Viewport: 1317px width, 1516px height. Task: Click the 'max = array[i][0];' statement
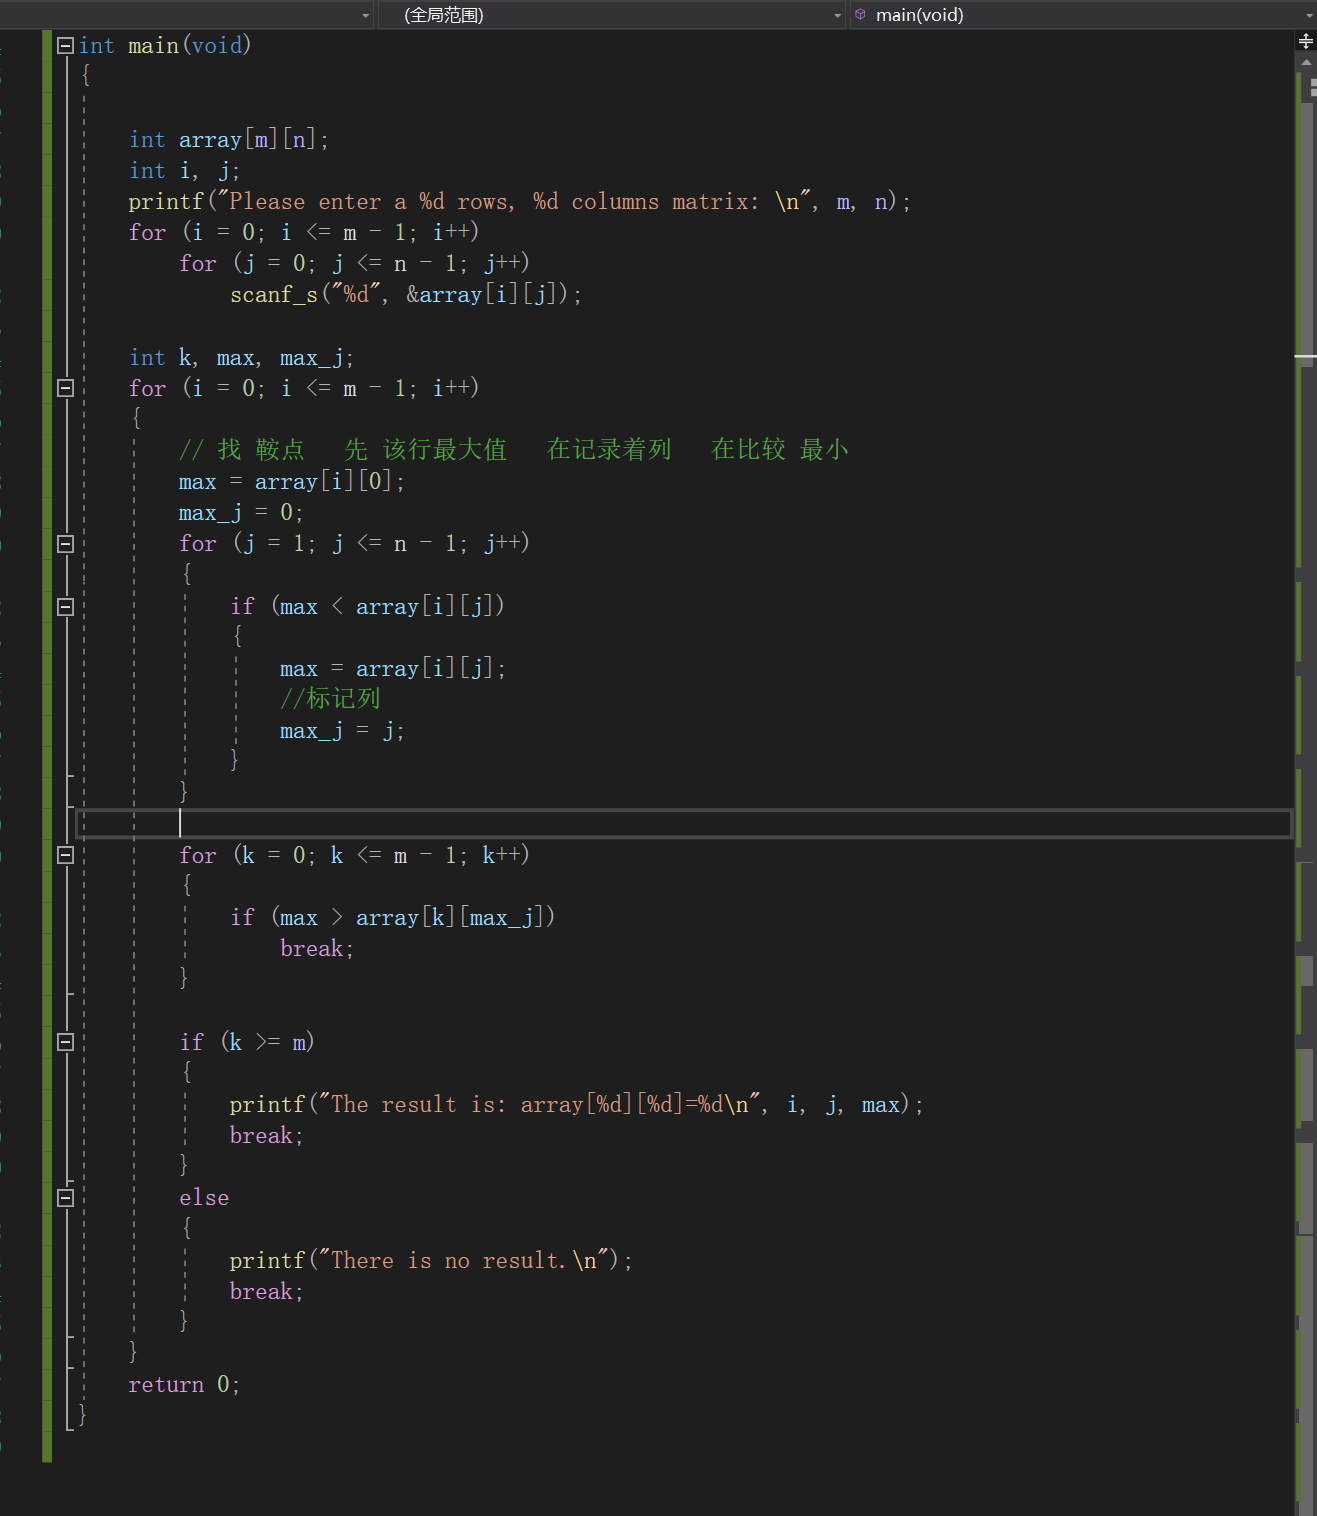(292, 481)
